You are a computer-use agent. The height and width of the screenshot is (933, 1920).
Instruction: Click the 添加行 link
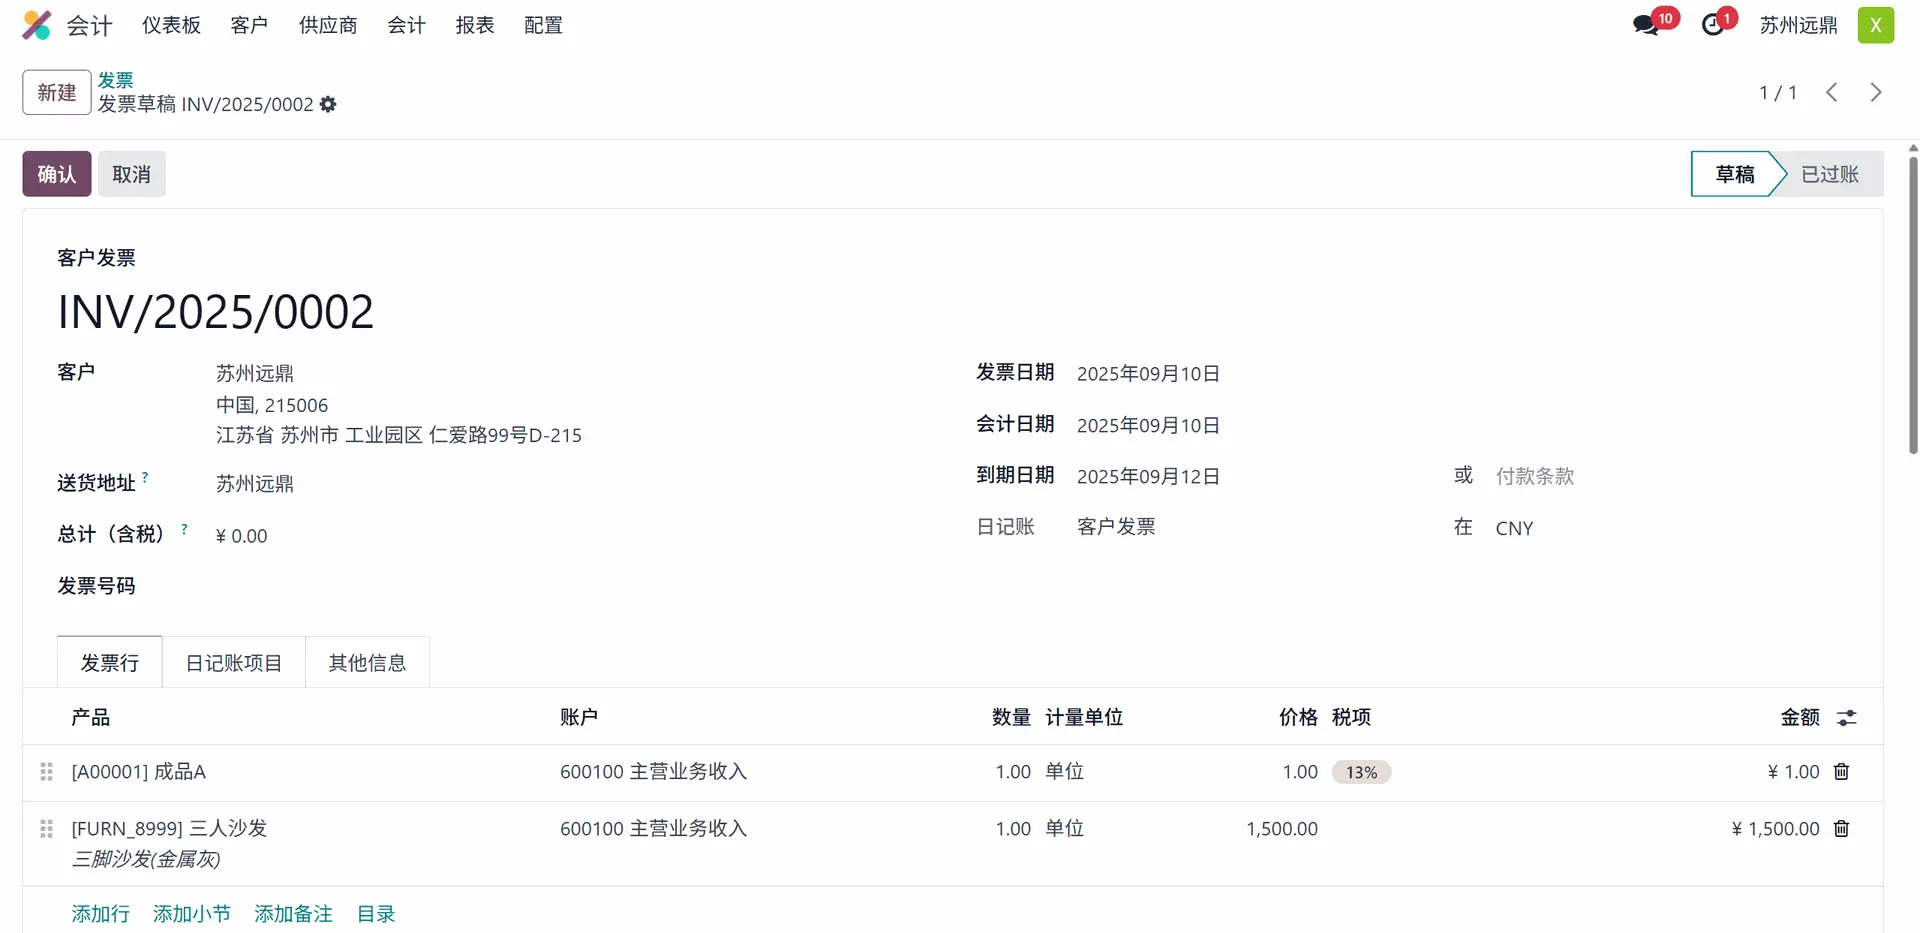pyautogui.click(x=100, y=914)
